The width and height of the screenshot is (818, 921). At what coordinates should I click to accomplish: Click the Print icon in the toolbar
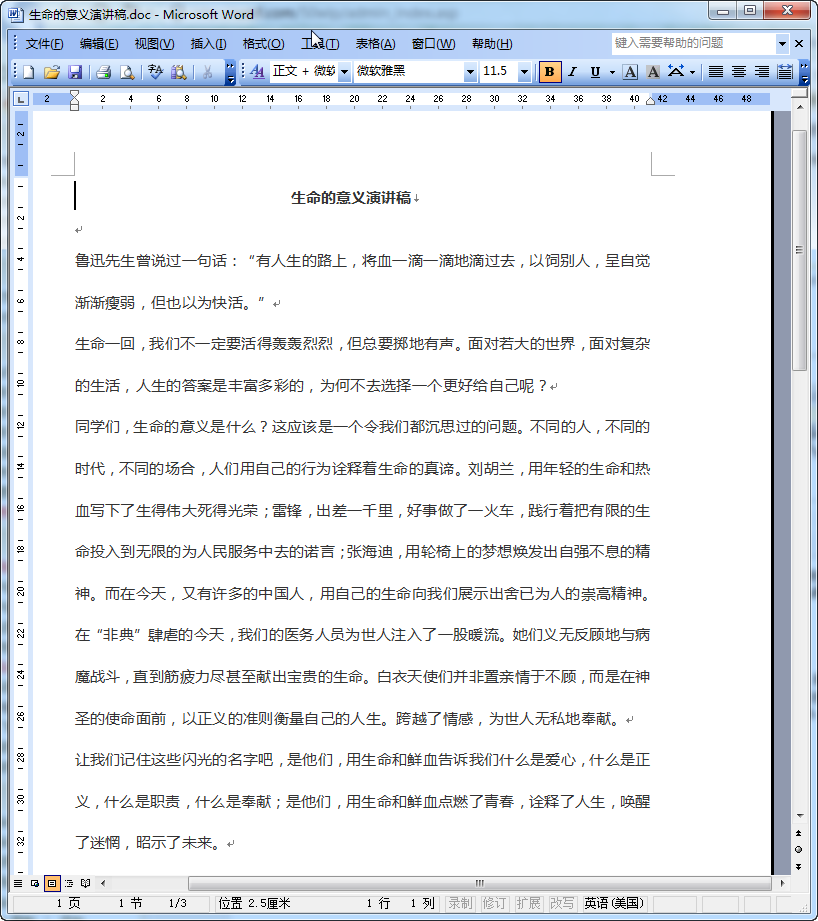click(x=103, y=72)
